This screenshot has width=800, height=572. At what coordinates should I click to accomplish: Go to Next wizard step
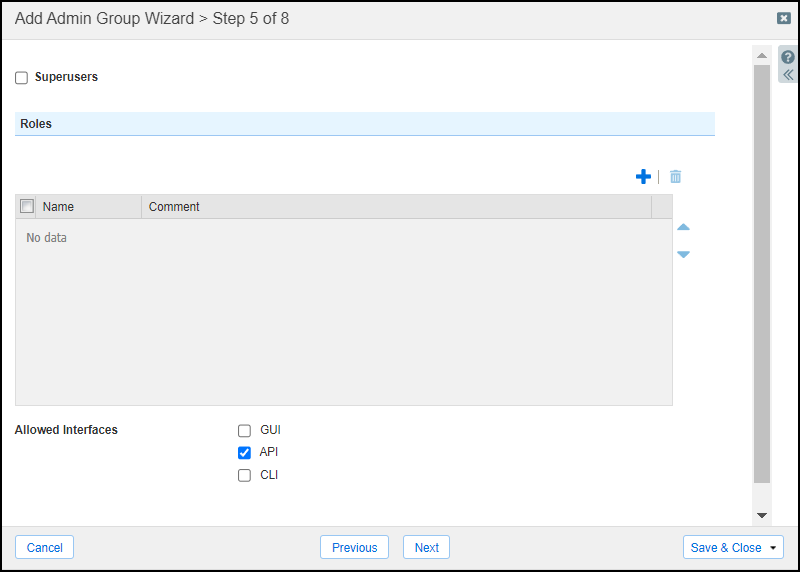pyautogui.click(x=426, y=547)
